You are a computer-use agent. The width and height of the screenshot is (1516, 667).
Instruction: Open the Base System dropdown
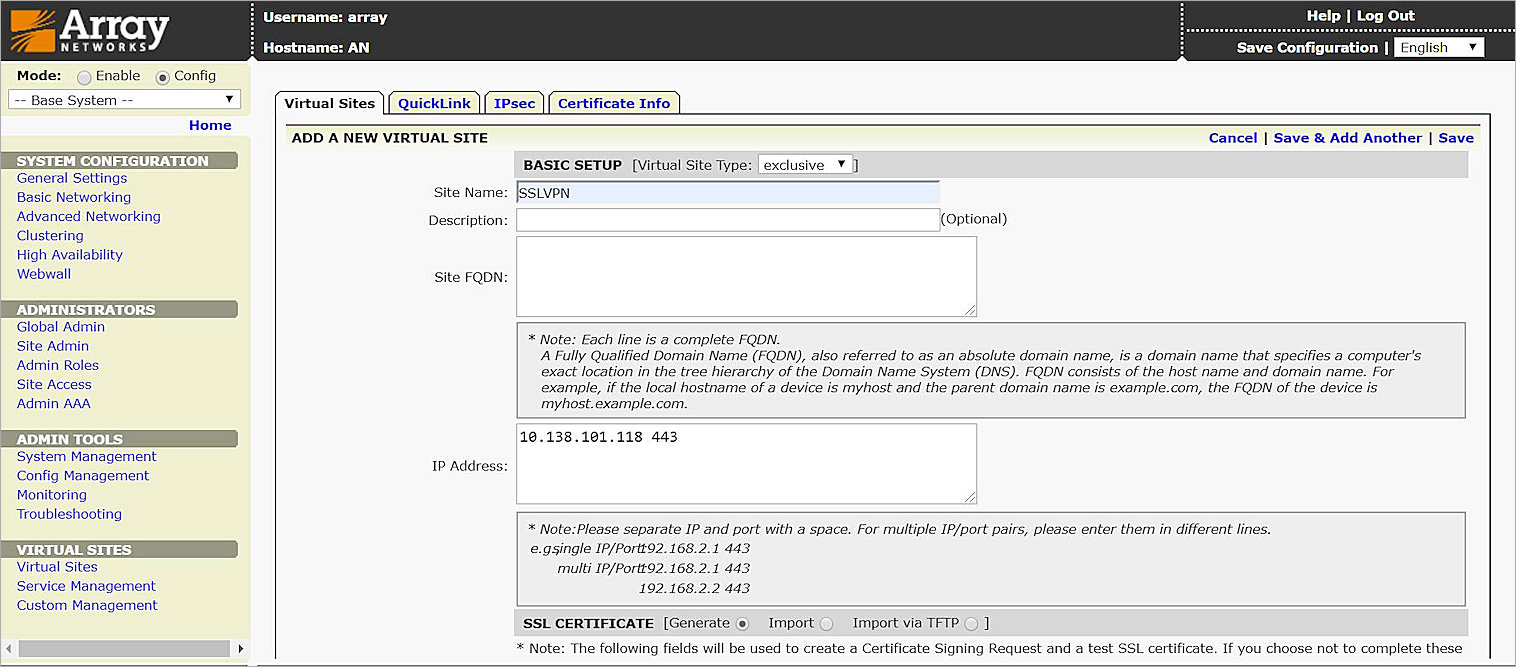click(124, 99)
